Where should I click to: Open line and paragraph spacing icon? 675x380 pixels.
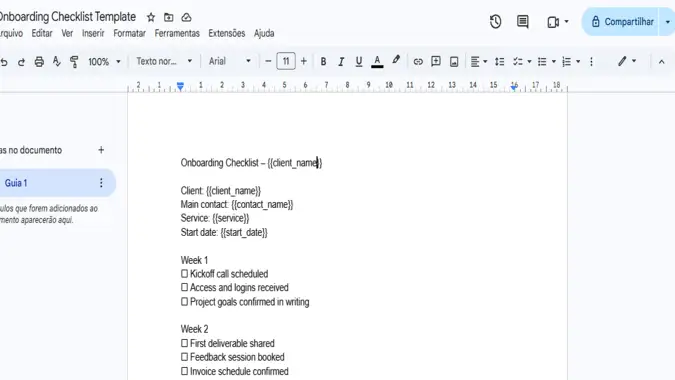[499, 62]
